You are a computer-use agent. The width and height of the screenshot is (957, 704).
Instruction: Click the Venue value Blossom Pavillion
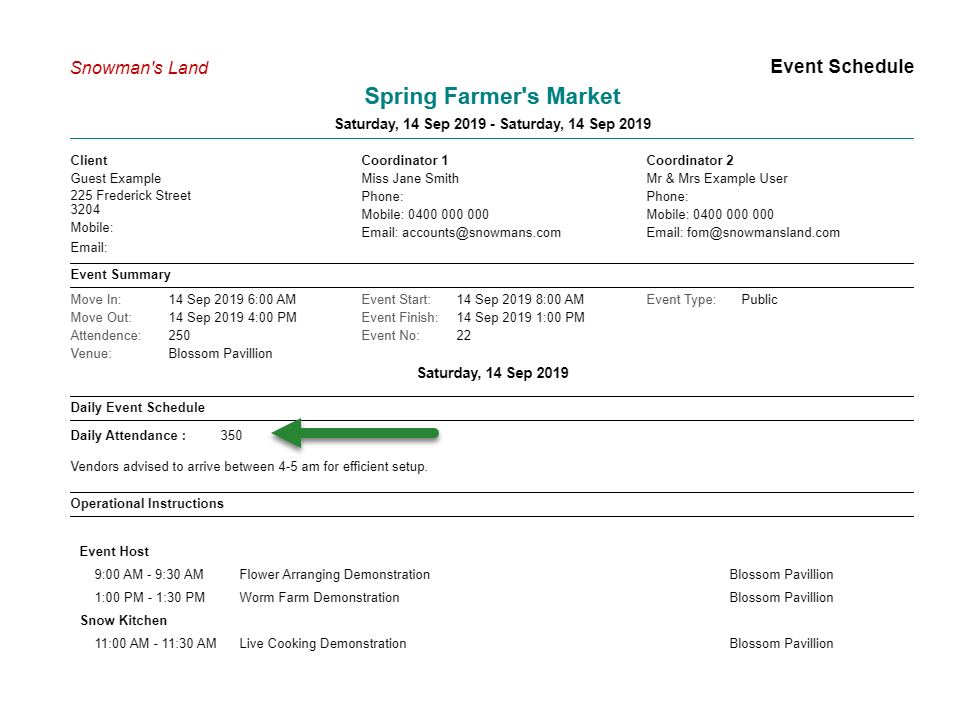coord(220,354)
